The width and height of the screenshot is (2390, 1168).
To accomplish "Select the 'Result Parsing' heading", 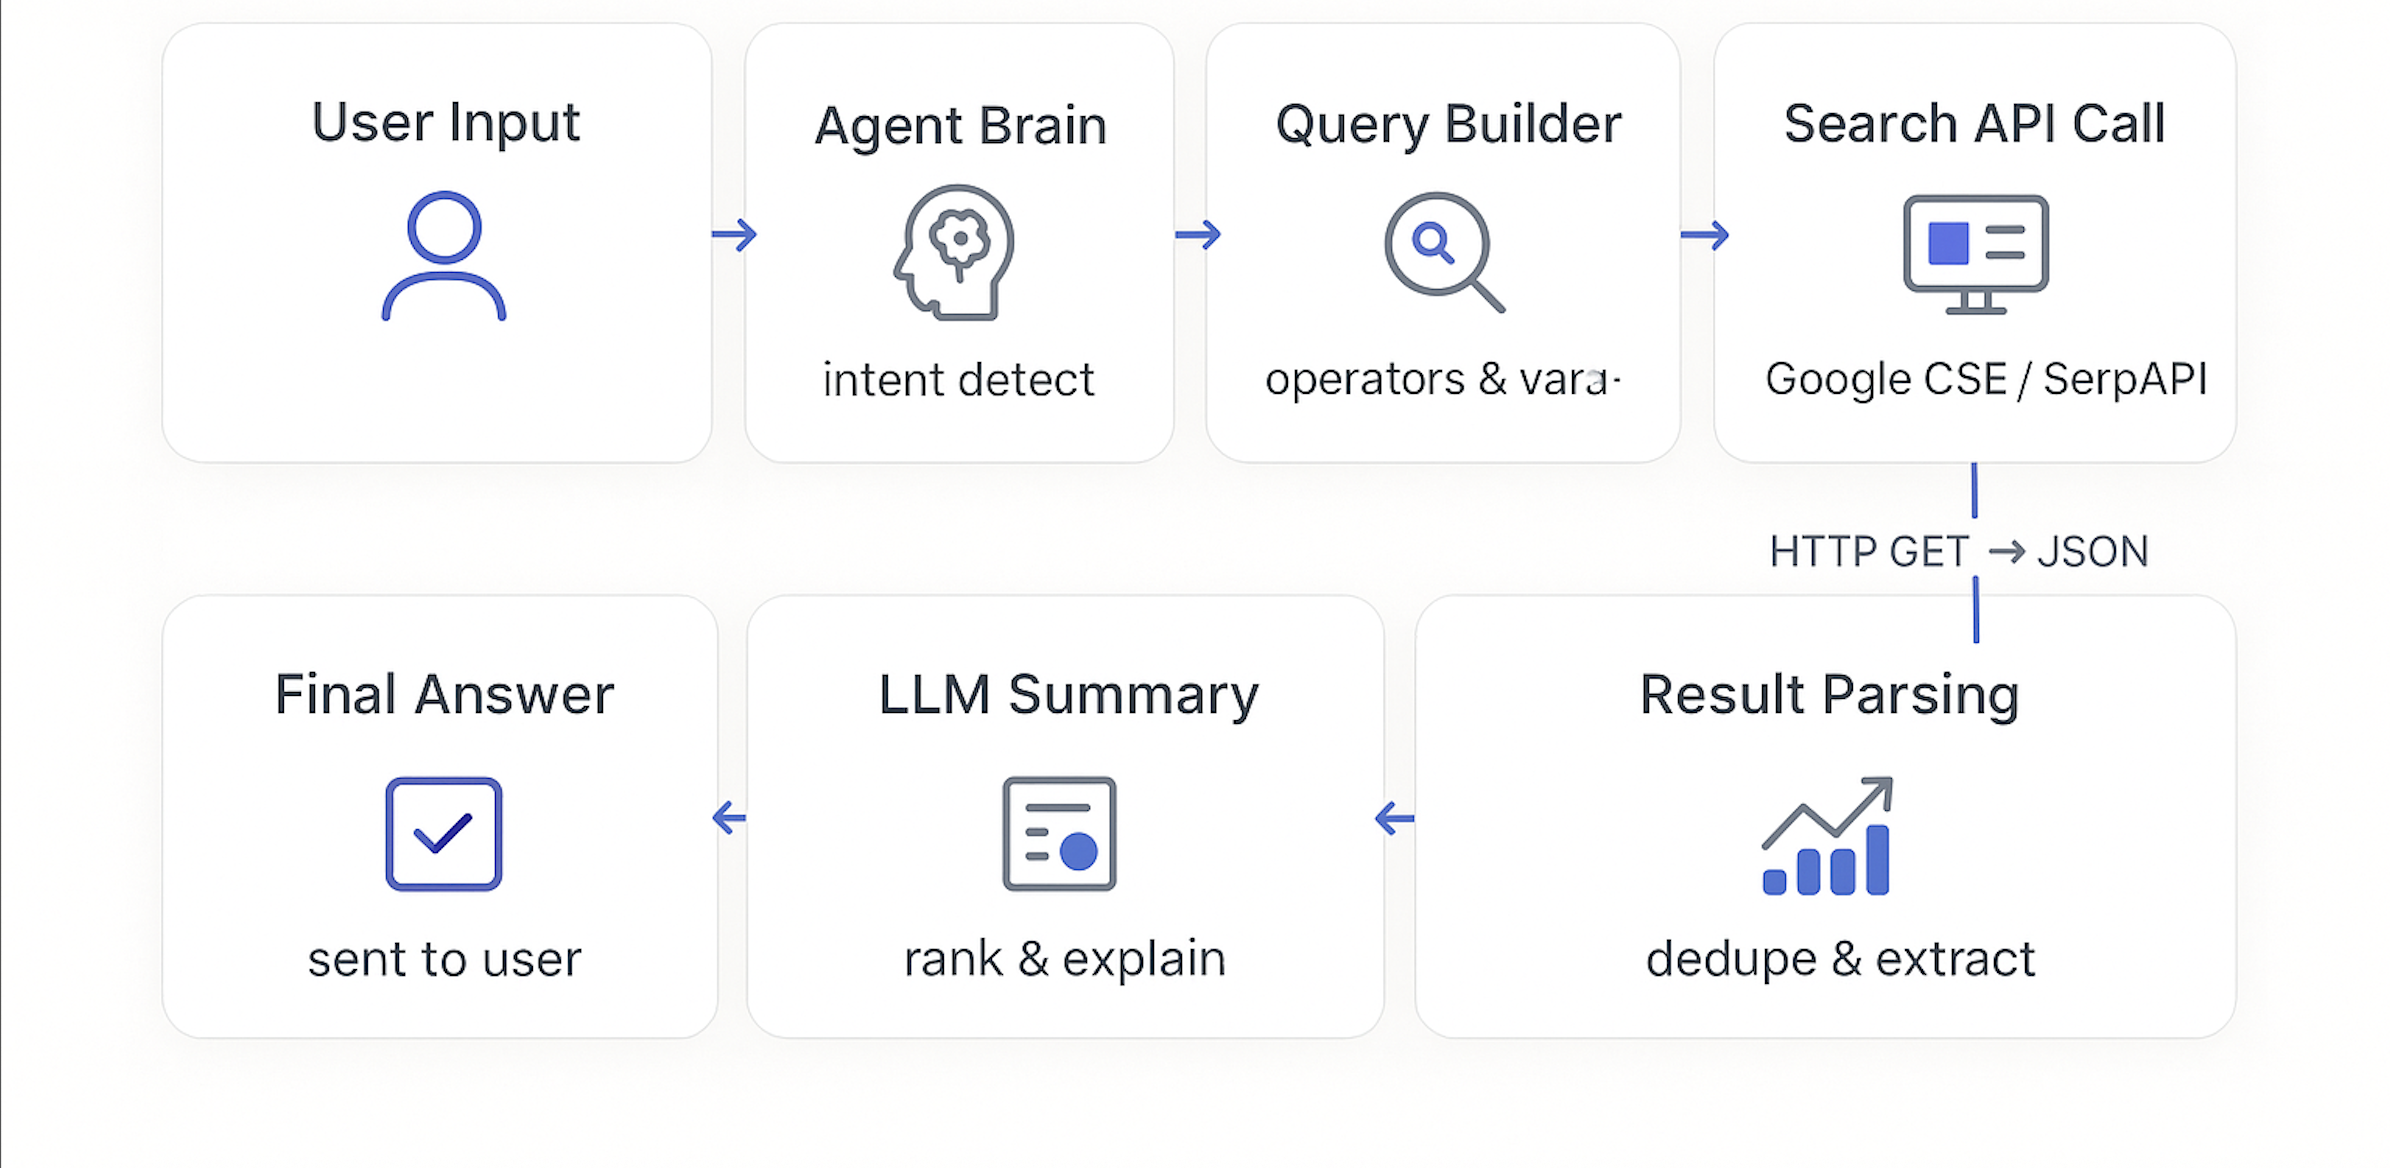I will click(1830, 696).
